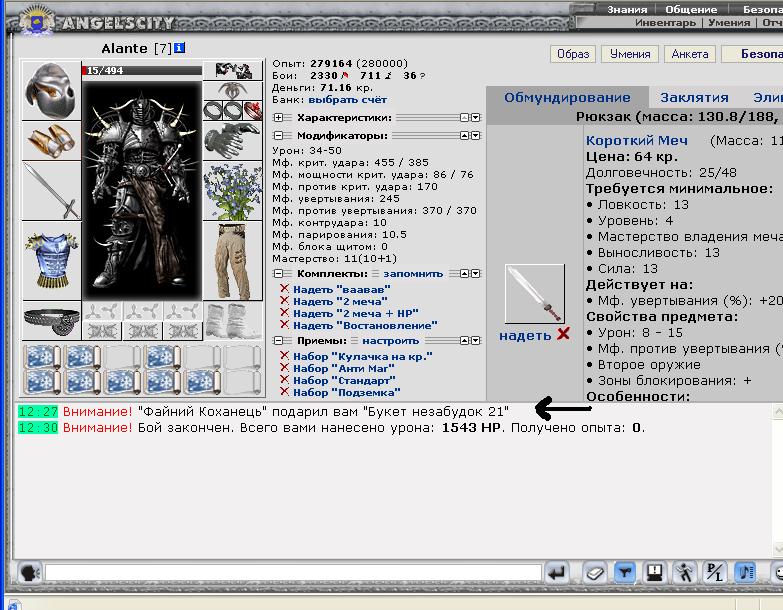Toggle the chat sound note button
The width and height of the screenshot is (783, 610).
[x=745, y=573]
